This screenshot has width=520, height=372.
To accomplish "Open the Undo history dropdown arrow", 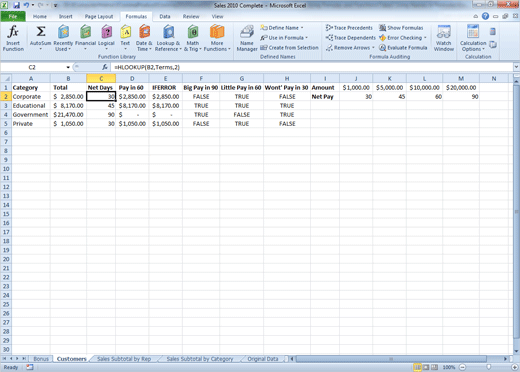I will 33,5.
